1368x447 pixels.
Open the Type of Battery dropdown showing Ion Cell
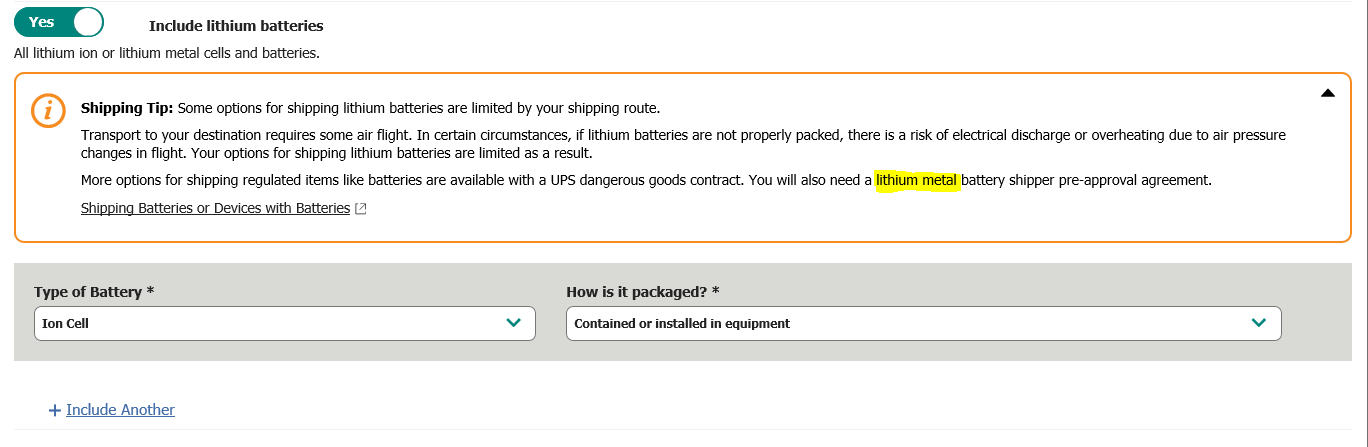[270, 323]
